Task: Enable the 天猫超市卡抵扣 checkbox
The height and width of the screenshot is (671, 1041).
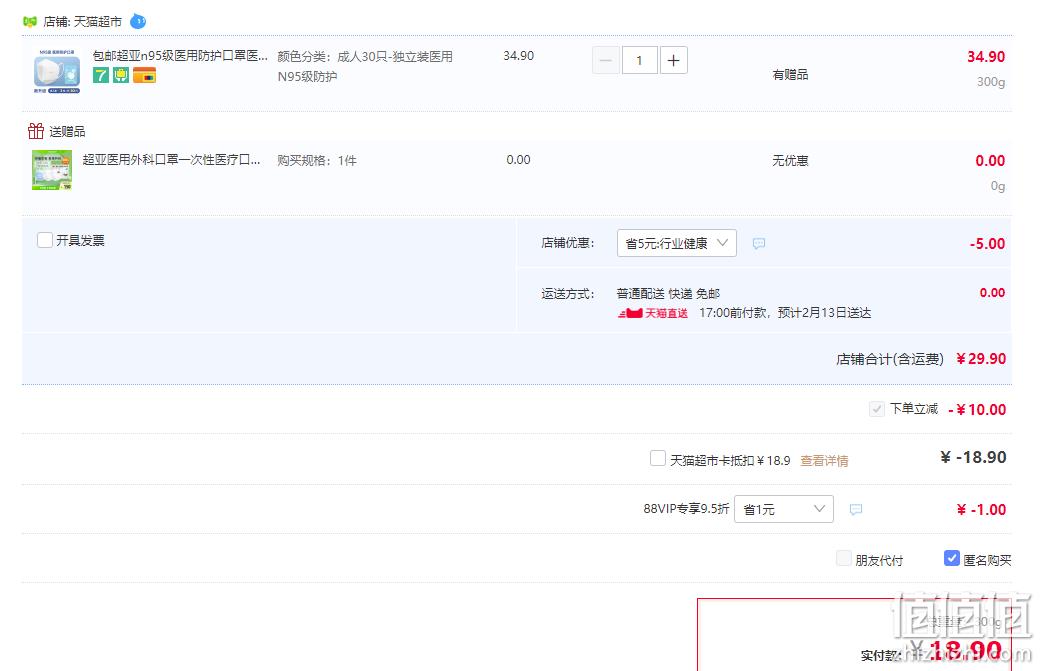Action: tap(658, 459)
